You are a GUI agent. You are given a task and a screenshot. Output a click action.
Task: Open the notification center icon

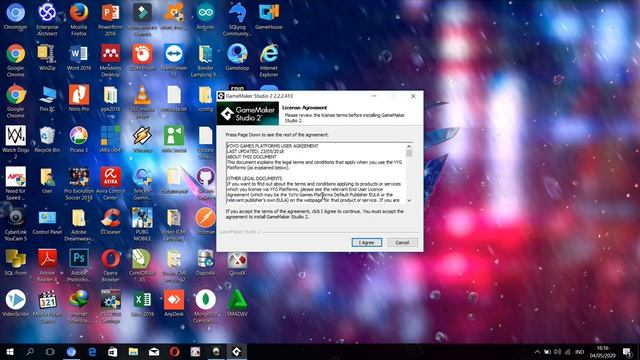pos(627,352)
